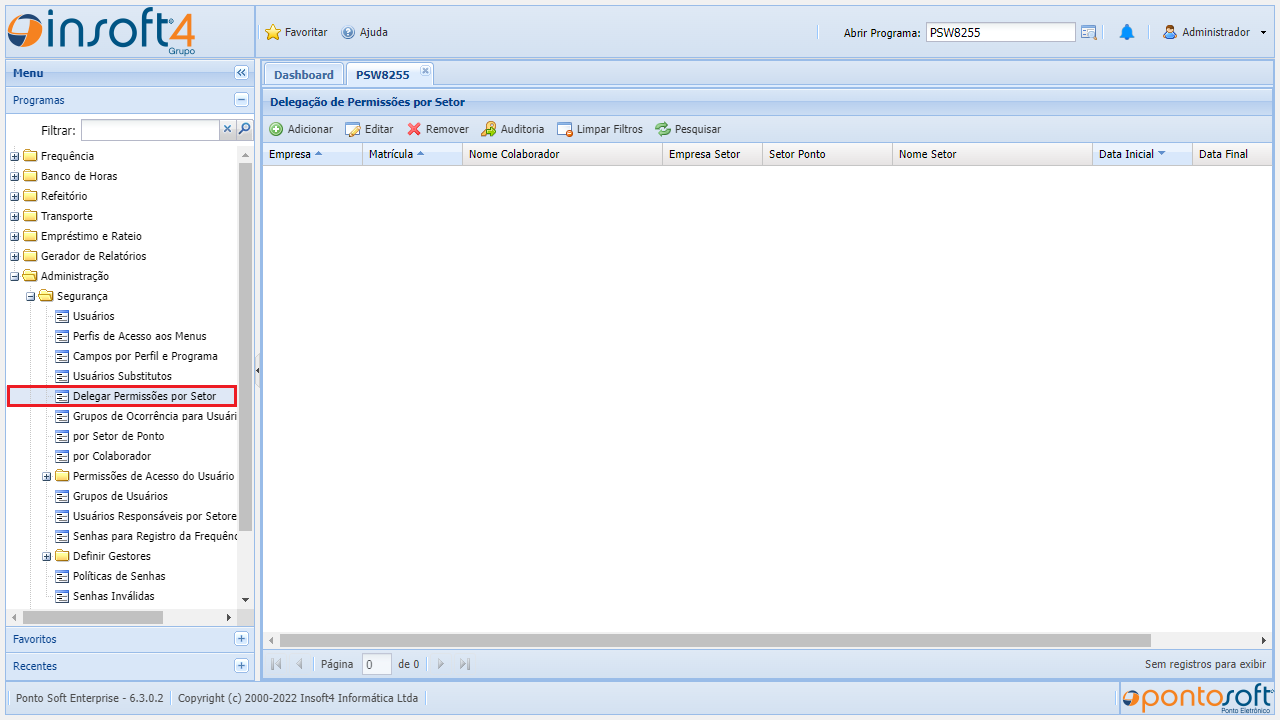
Task: Expand the Frequência folder
Action: click(x=15, y=156)
